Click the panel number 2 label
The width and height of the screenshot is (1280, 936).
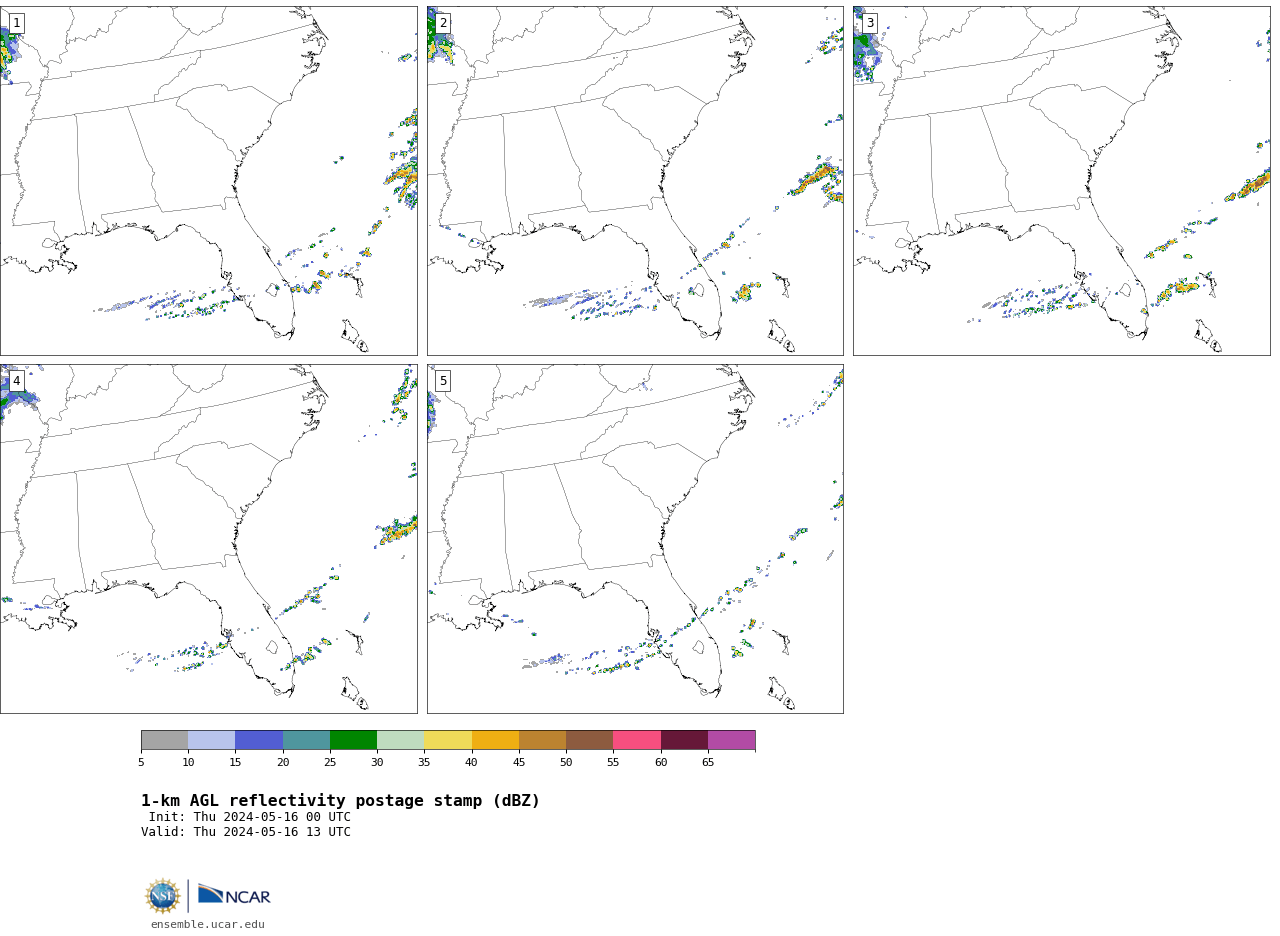(443, 23)
